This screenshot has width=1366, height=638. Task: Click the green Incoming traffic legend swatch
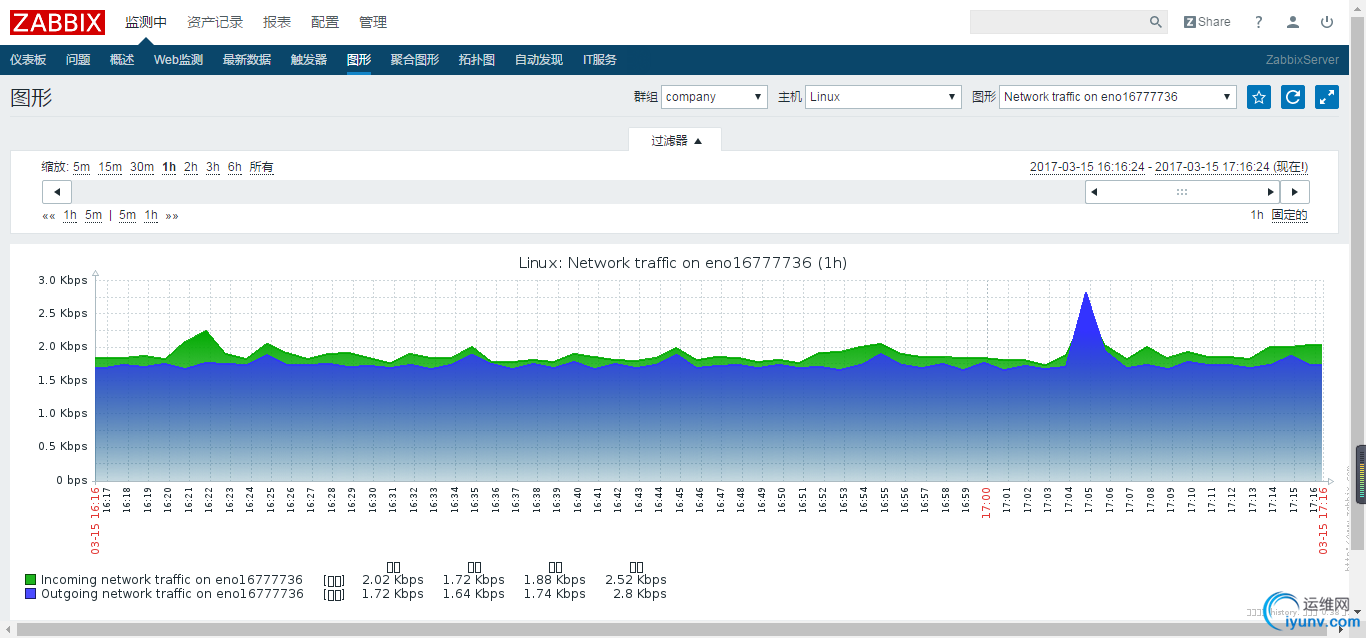coord(31,580)
